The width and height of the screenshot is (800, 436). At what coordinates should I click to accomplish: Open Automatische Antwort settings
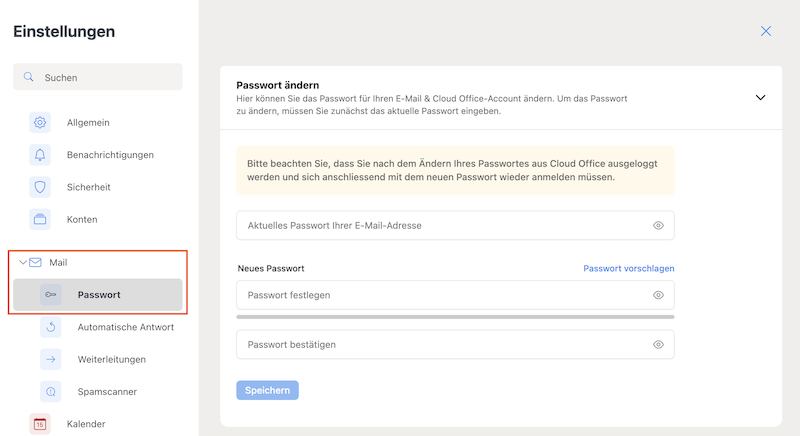point(126,327)
